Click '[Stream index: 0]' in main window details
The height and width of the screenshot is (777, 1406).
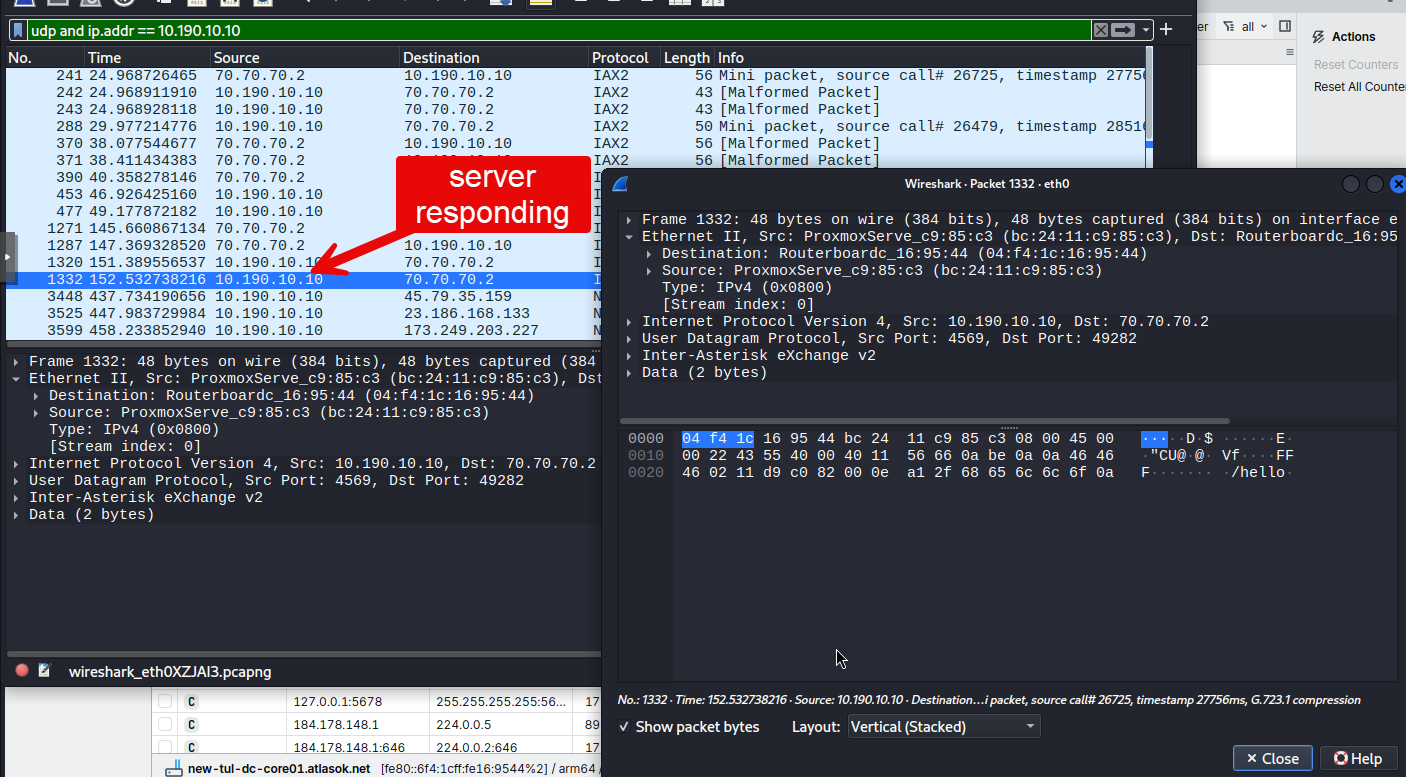click(125, 447)
